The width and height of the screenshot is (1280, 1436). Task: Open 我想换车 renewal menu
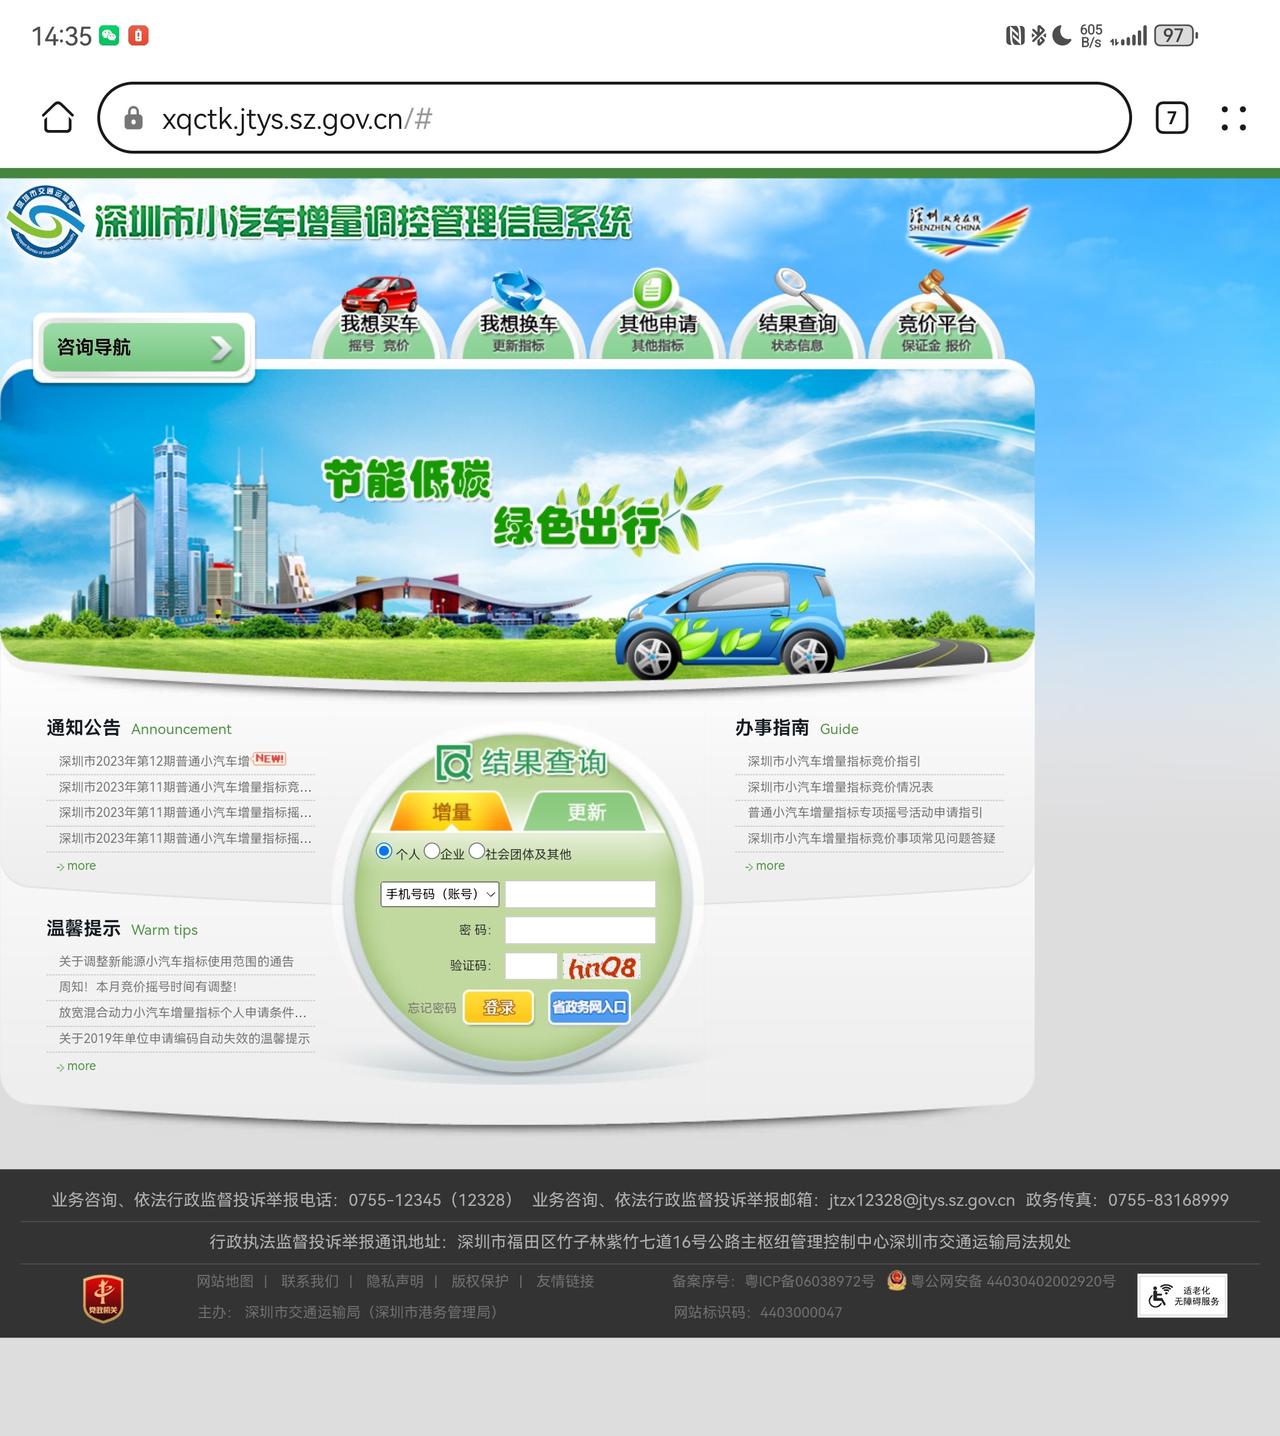point(518,314)
